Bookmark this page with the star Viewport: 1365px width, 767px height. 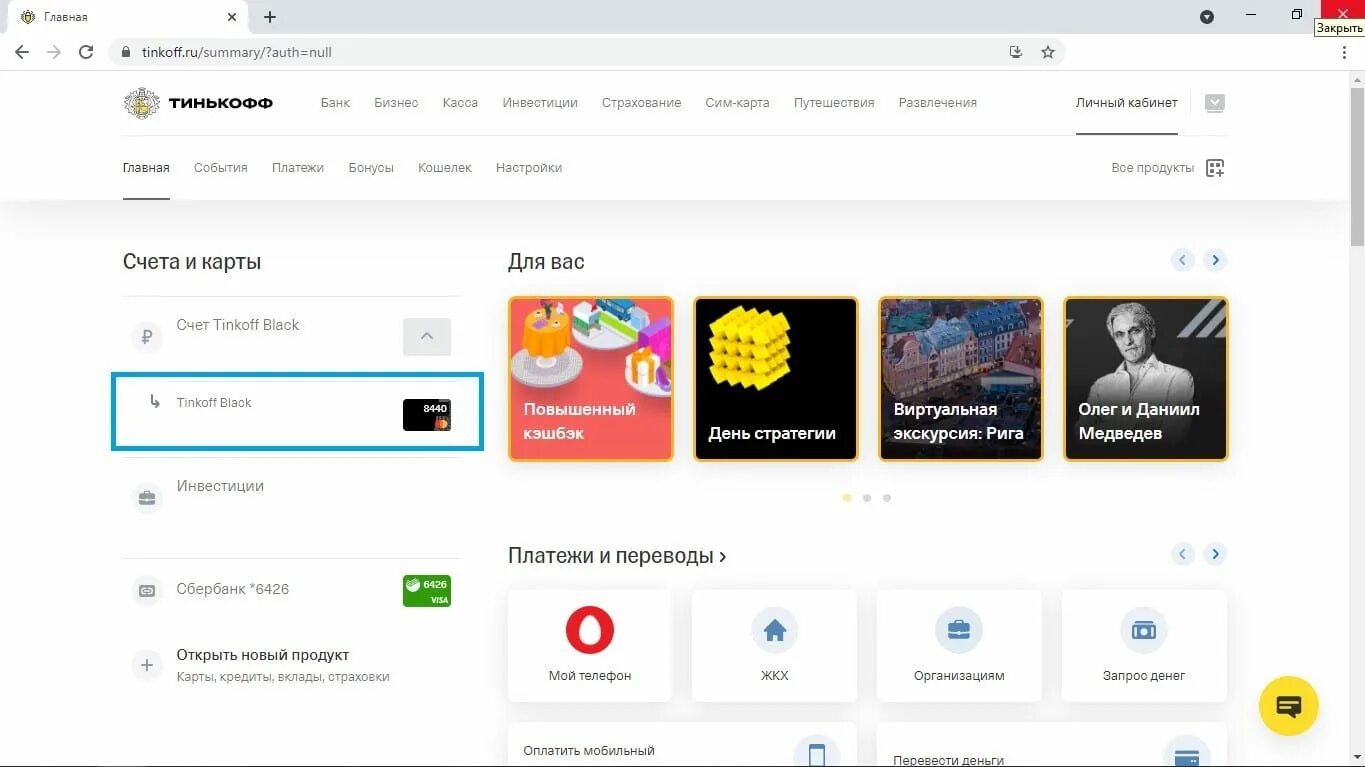[1048, 52]
